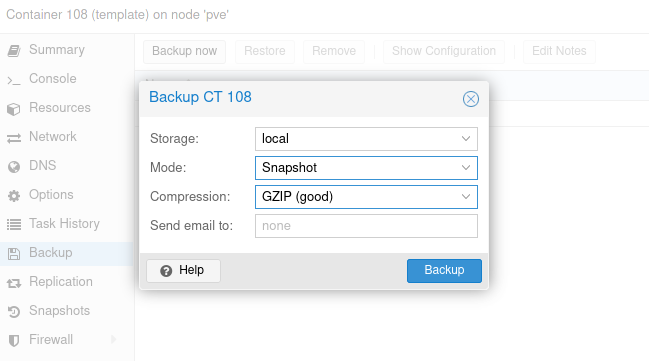This screenshot has width=649, height=361.
Task: Click the Help button in dialog
Action: (183, 271)
